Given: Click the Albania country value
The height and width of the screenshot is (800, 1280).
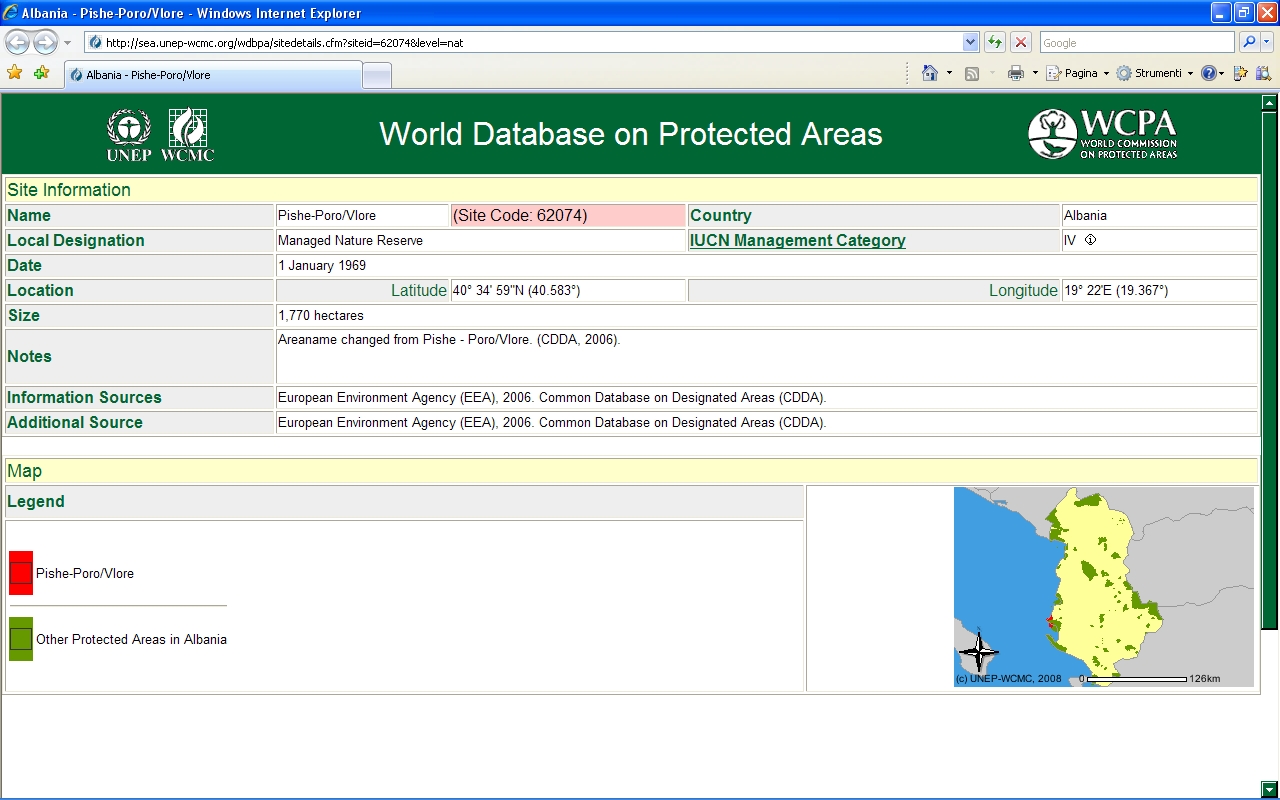Looking at the screenshot, I should [x=1085, y=216].
